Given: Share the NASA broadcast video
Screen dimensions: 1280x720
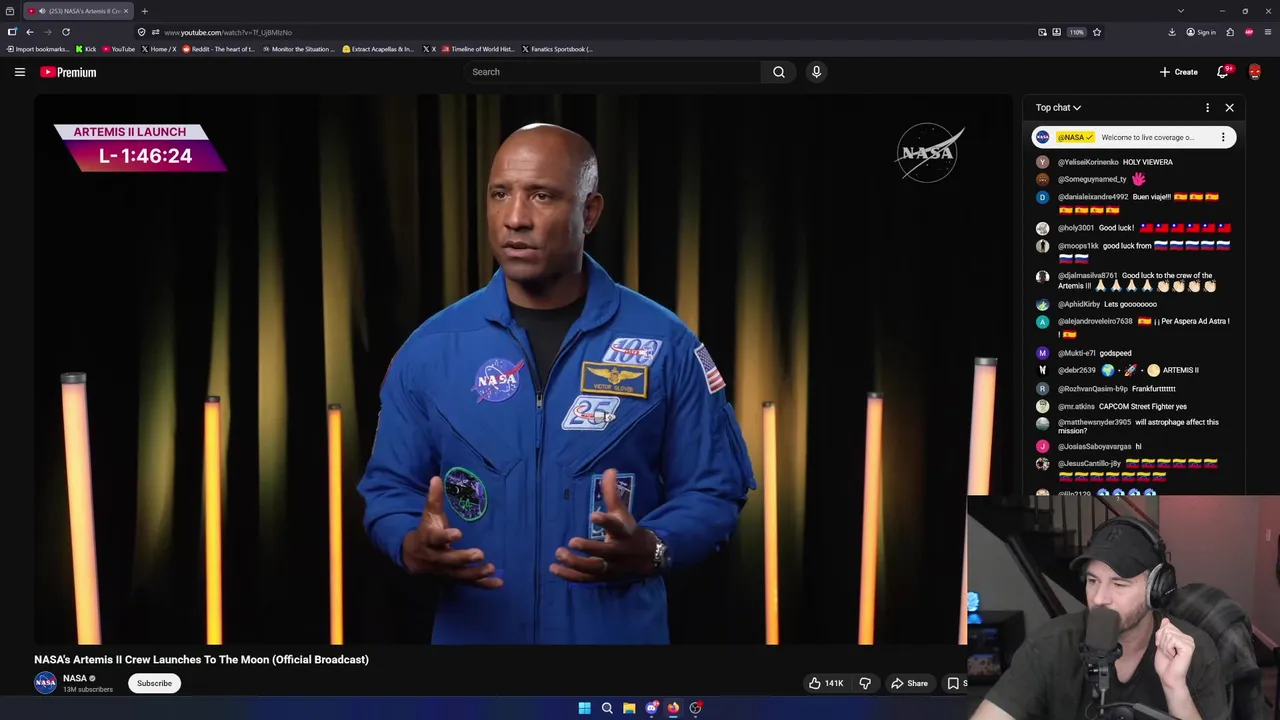Looking at the screenshot, I should pyautogui.click(x=909, y=683).
